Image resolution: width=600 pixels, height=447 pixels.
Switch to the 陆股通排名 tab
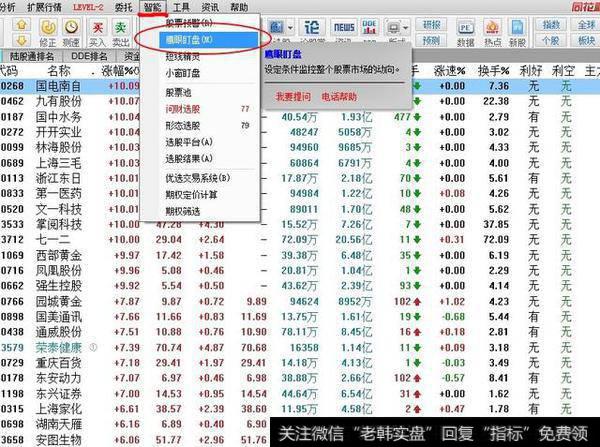(32, 57)
